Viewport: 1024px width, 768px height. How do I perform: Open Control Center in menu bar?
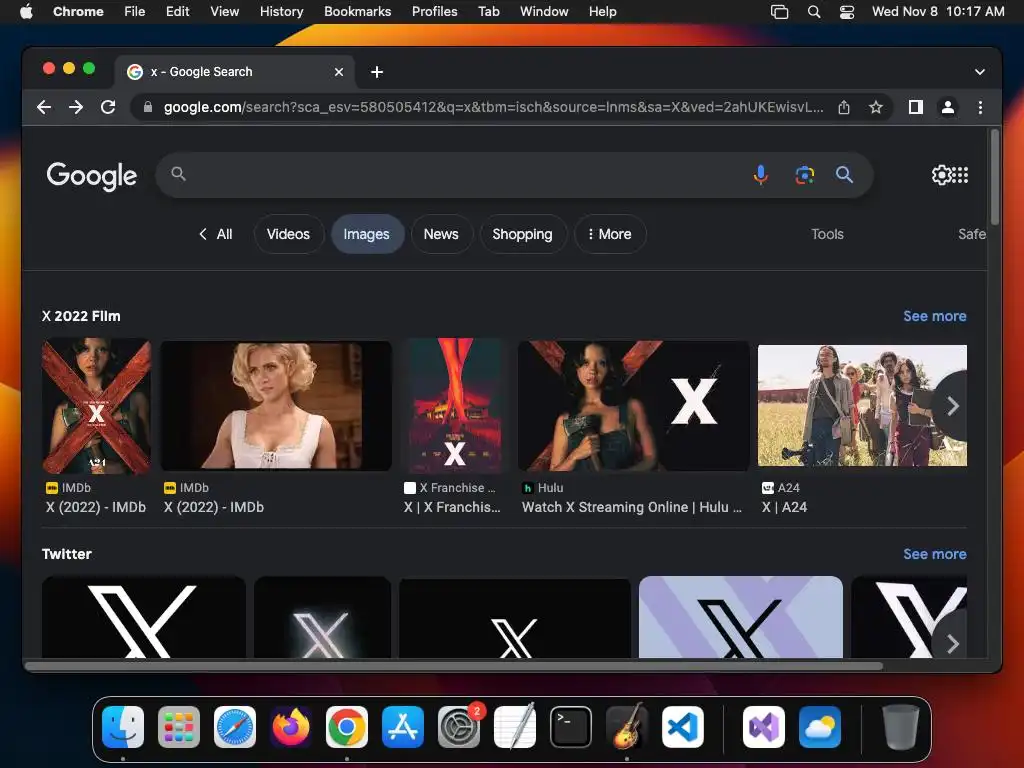(847, 12)
